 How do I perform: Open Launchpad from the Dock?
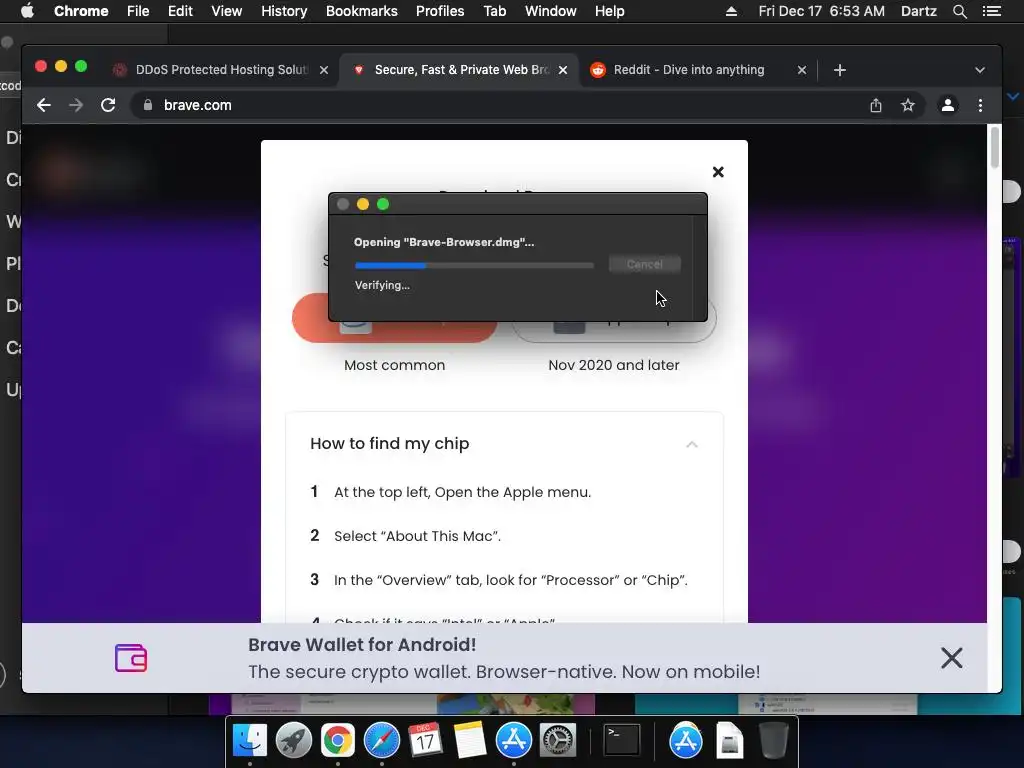click(294, 741)
